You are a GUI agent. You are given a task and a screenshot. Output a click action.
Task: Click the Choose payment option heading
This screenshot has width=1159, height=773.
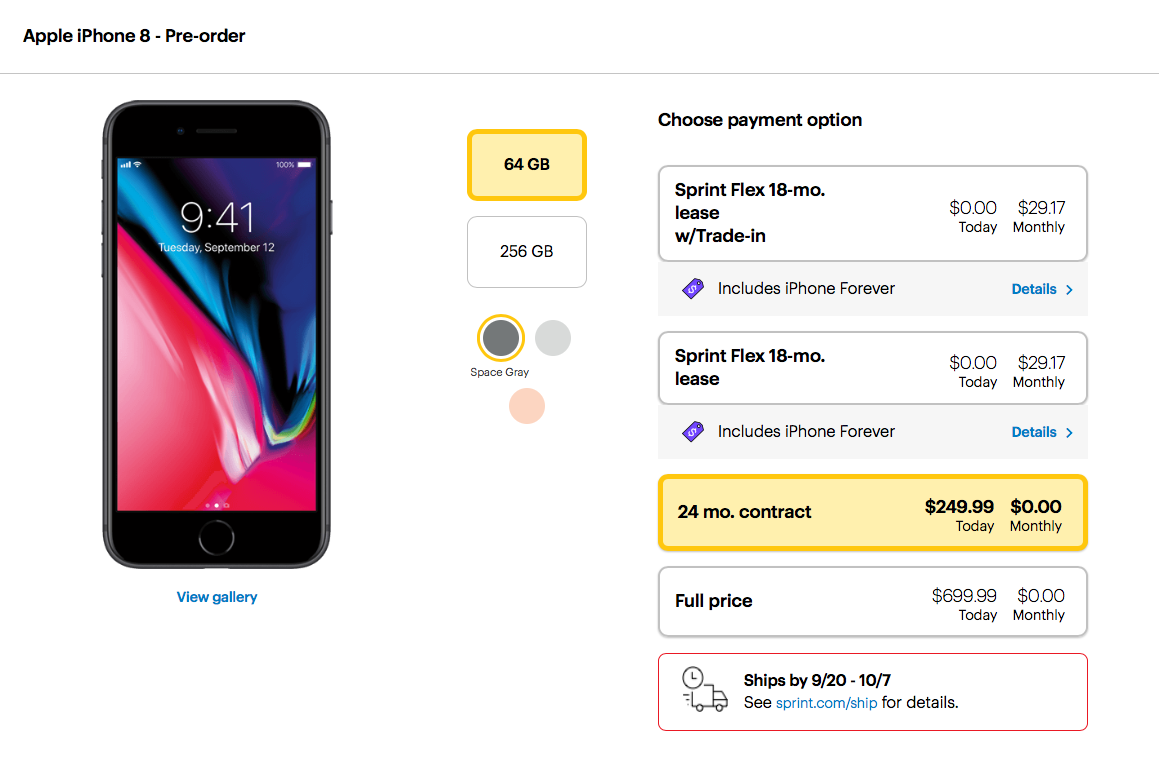[759, 120]
